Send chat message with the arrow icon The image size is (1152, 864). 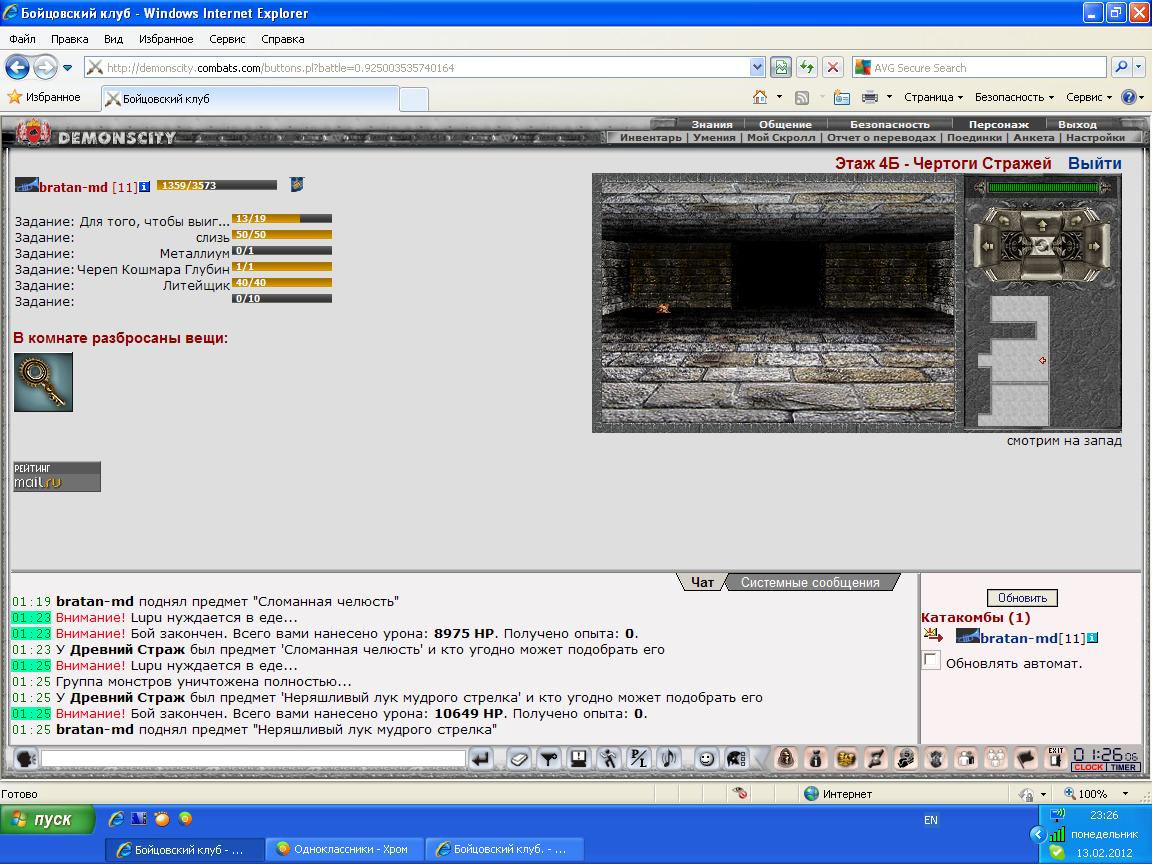coord(481,758)
